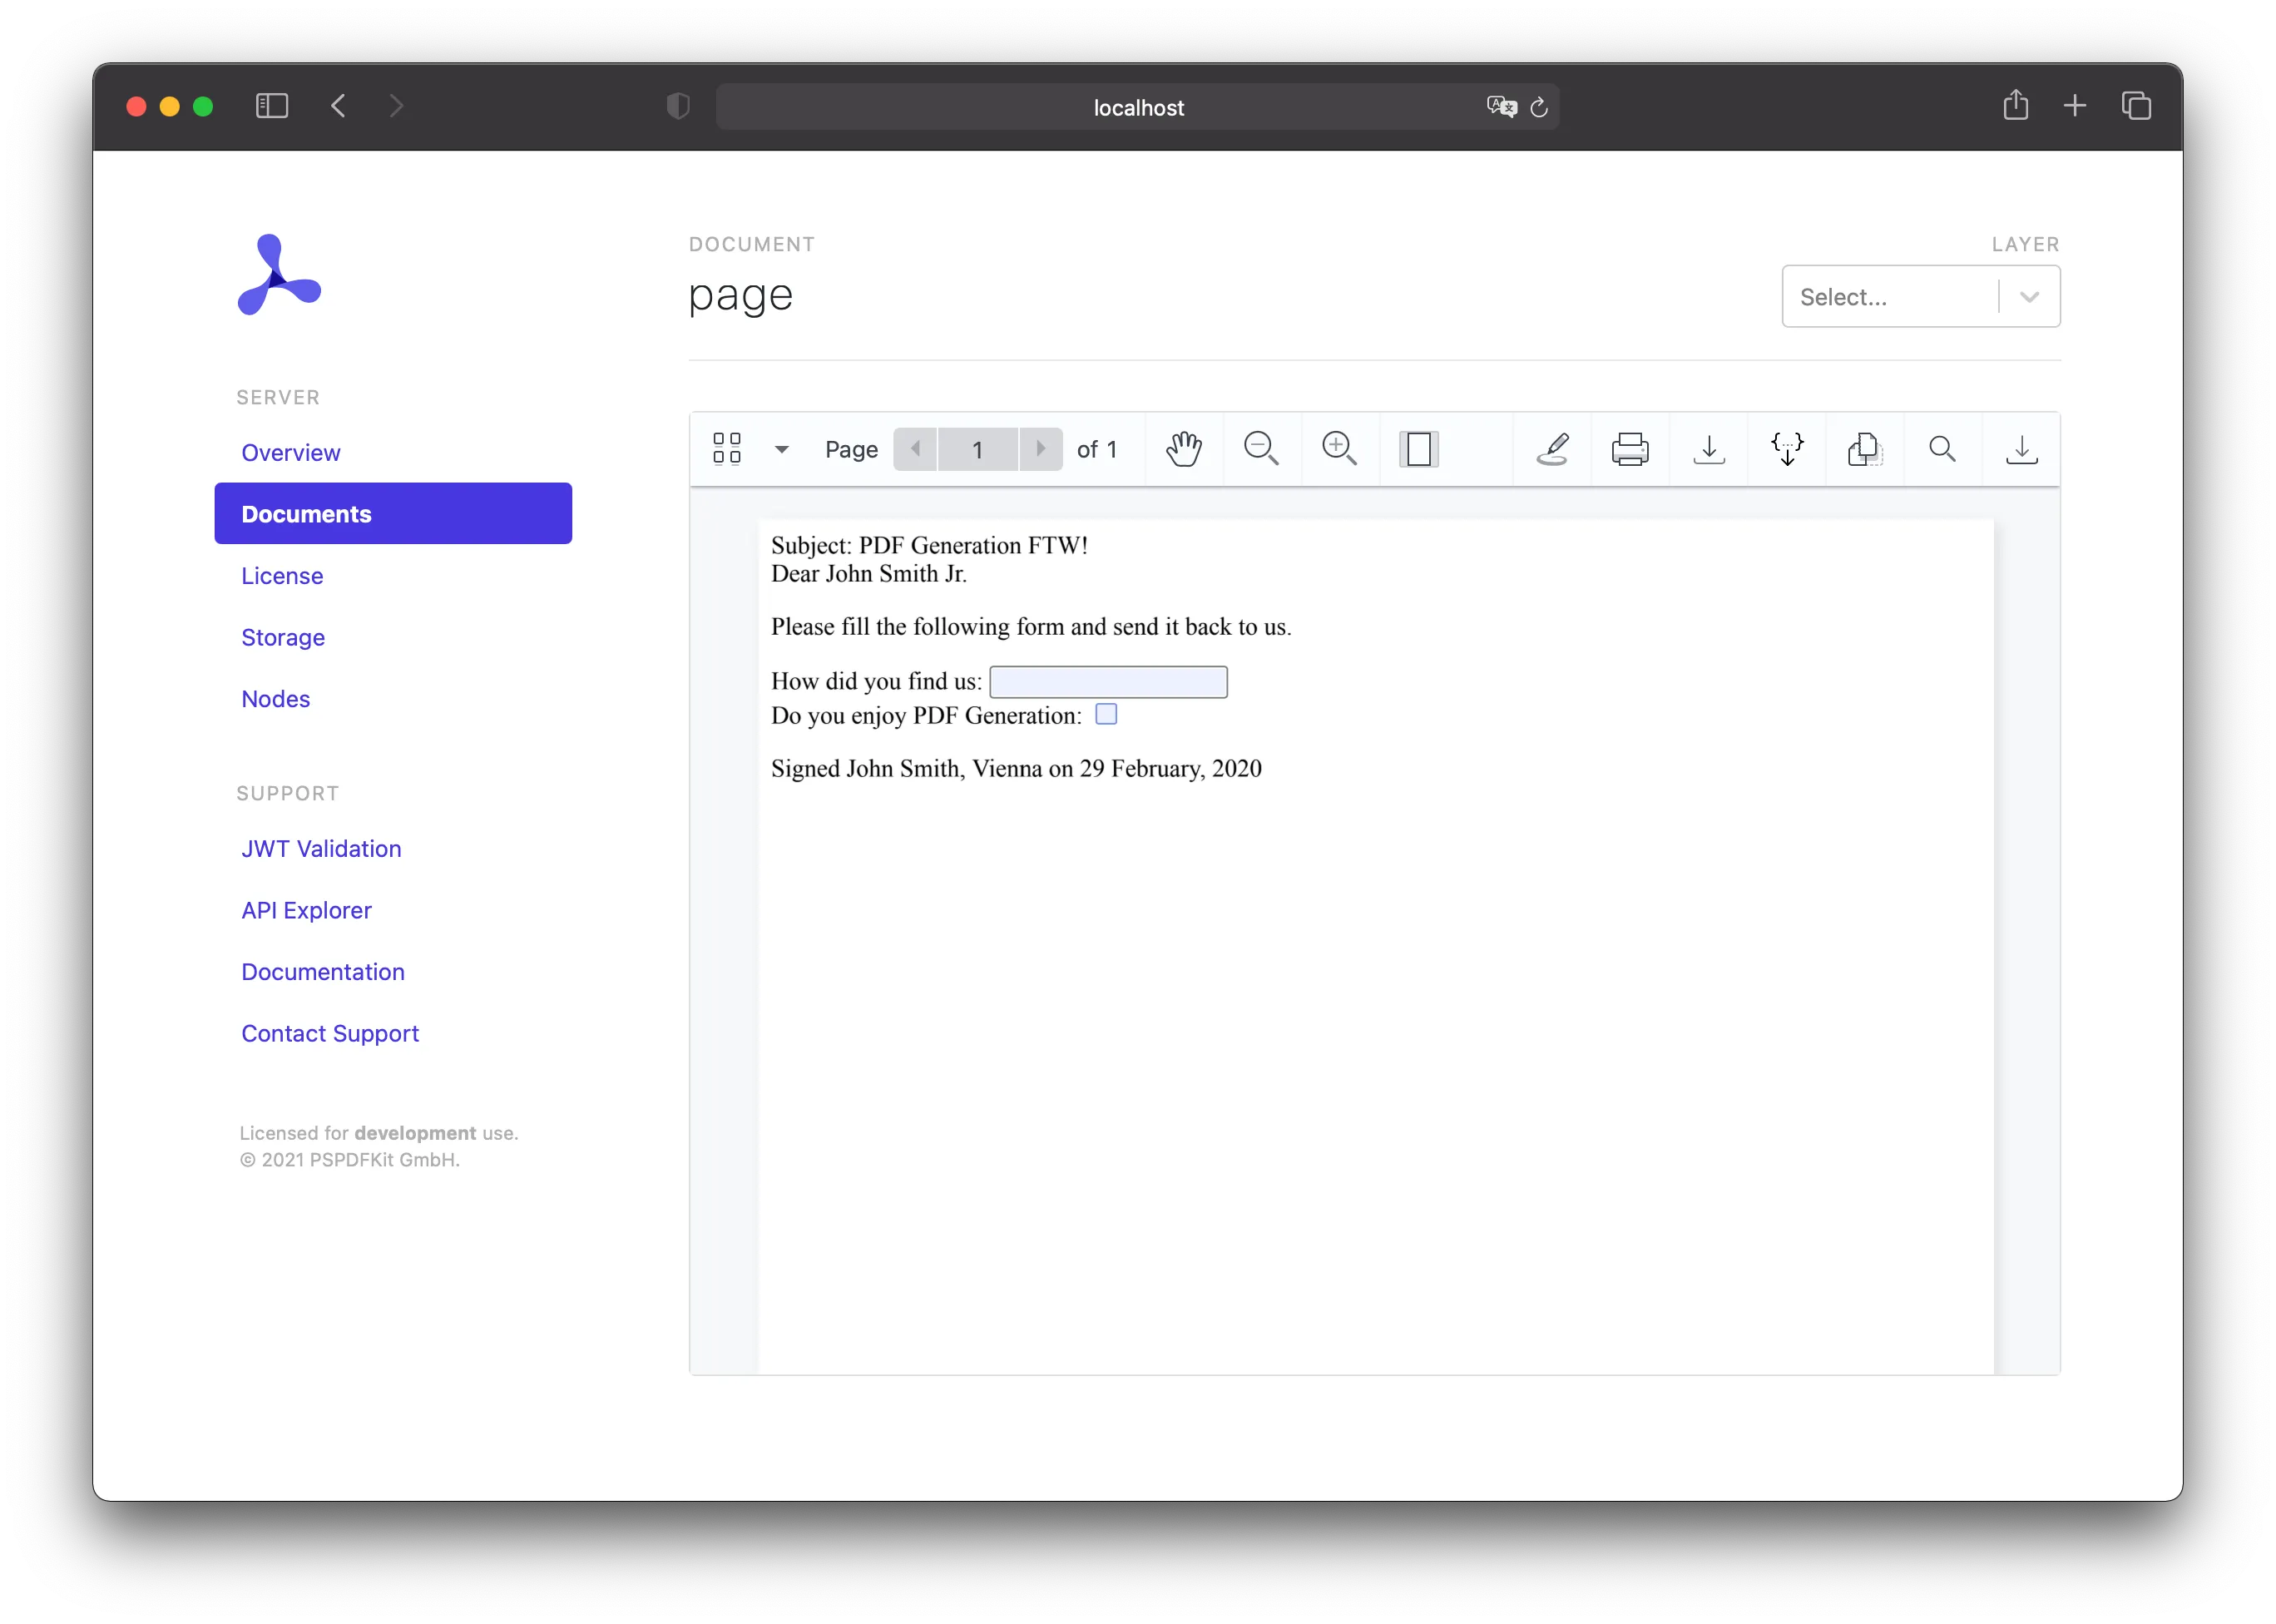Screen dimensions: 2276x1624
Task: Navigate to JWT Validation
Action: tap(321, 848)
